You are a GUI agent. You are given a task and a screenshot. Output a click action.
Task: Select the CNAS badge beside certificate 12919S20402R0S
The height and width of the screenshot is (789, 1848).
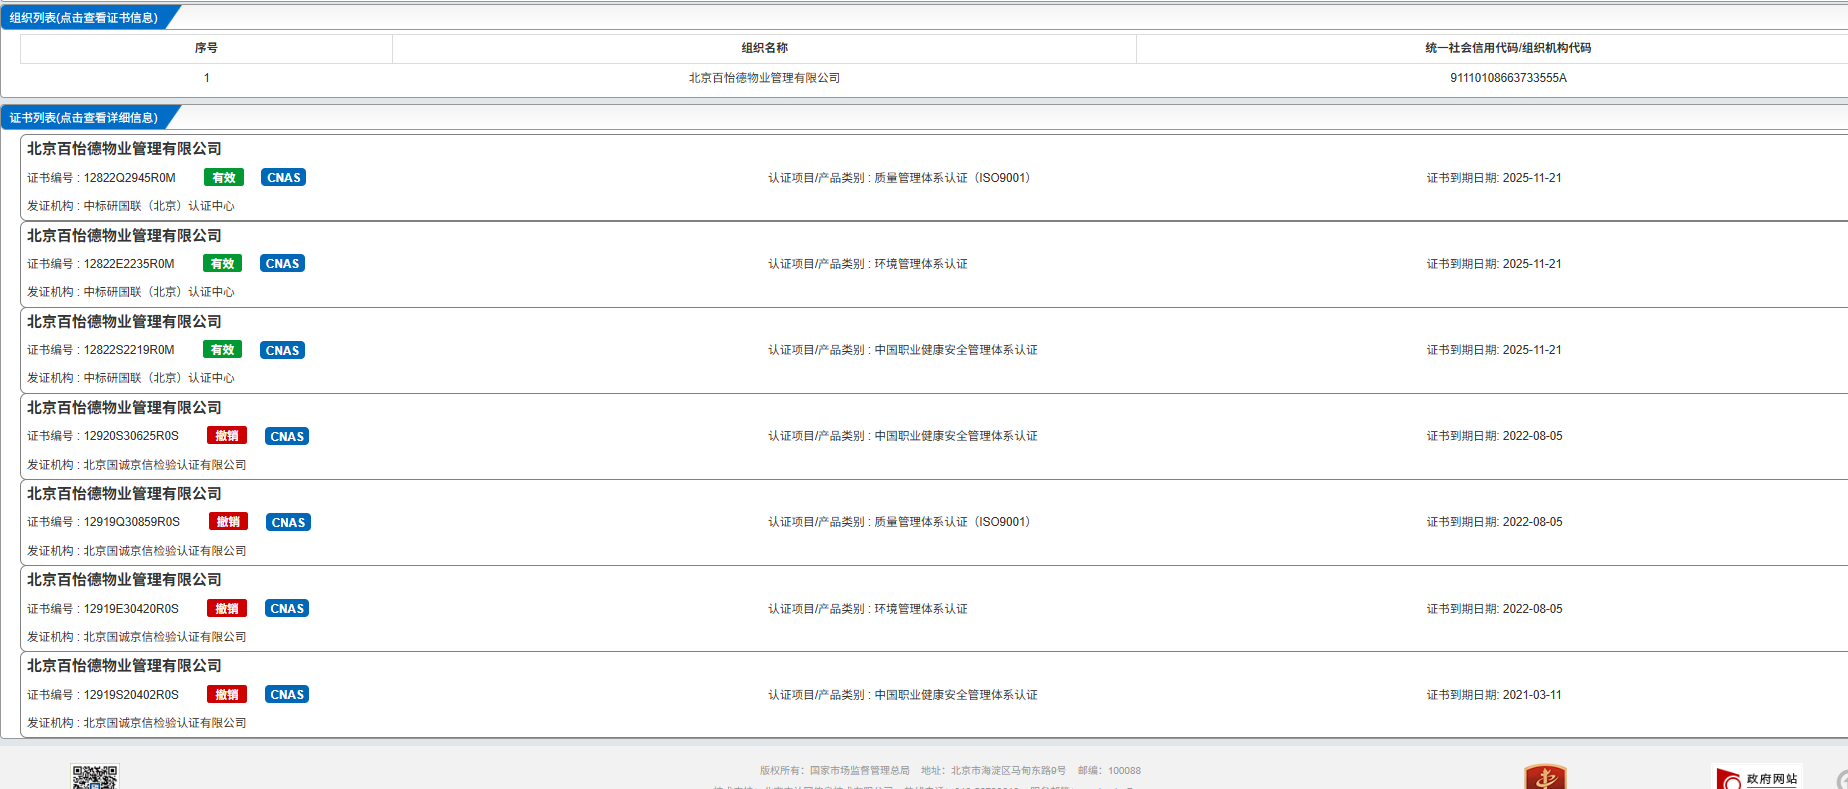[287, 694]
